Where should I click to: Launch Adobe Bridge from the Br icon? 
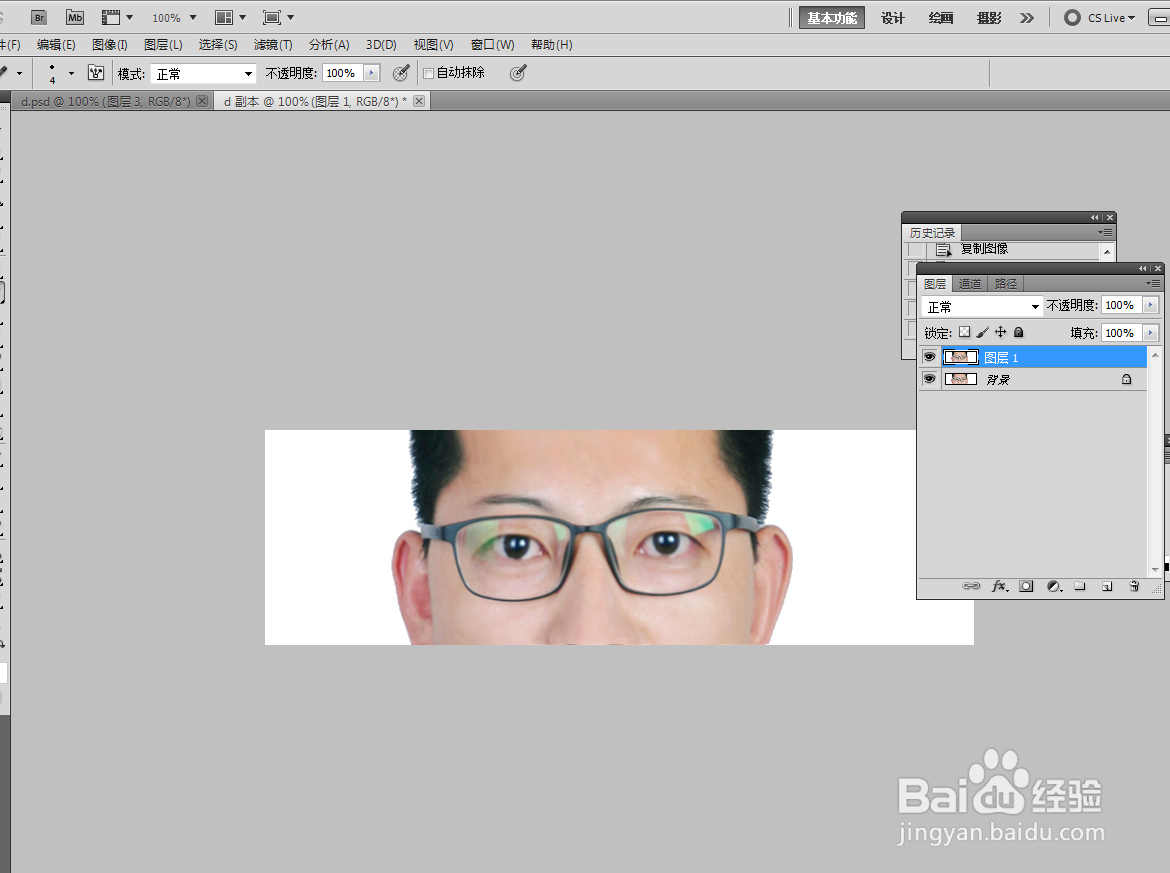tap(39, 17)
